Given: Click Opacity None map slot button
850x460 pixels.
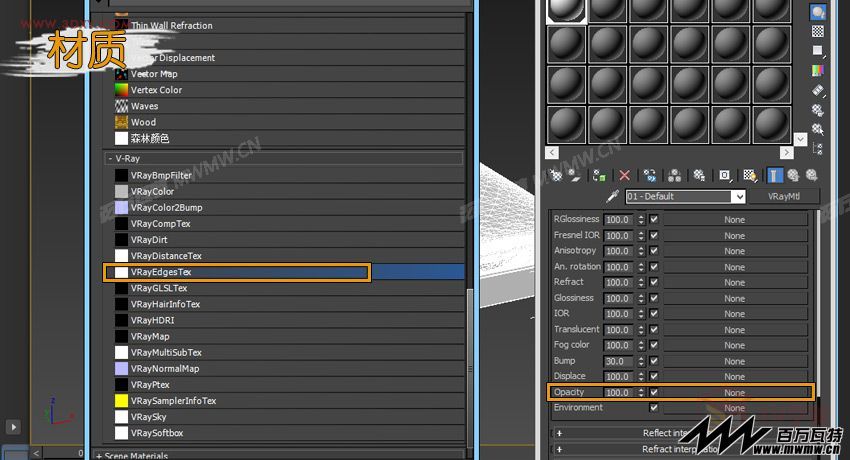Looking at the screenshot, I should tap(735, 393).
